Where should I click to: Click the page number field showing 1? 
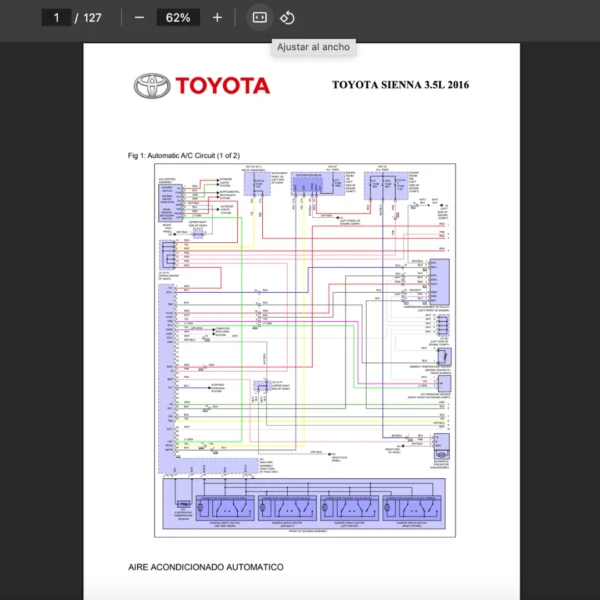[56, 18]
